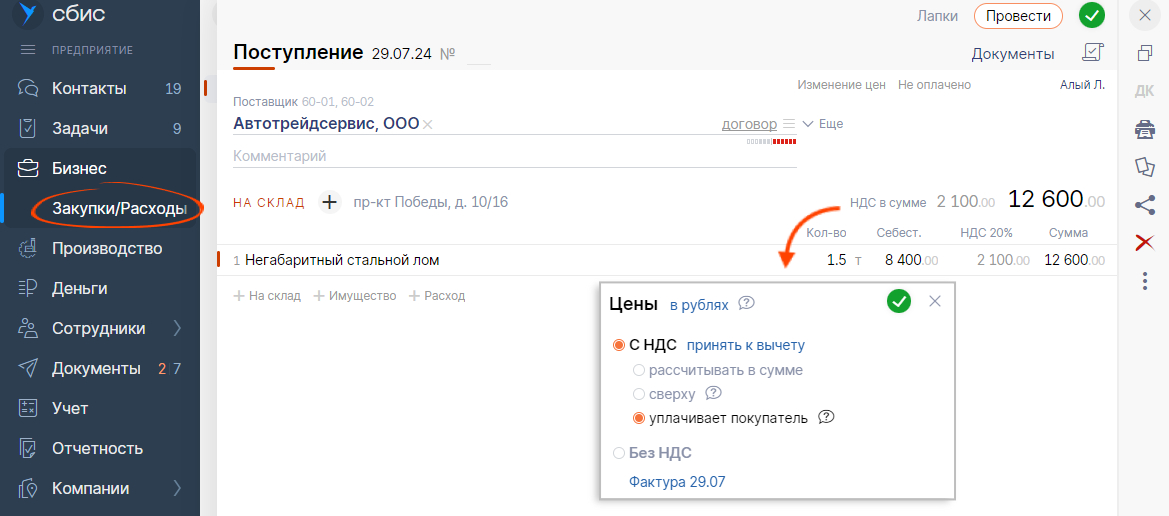Confirm prices with green checkmark in Цены popup
The height and width of the screenshot is (516, 1169).
pos(898,301)
